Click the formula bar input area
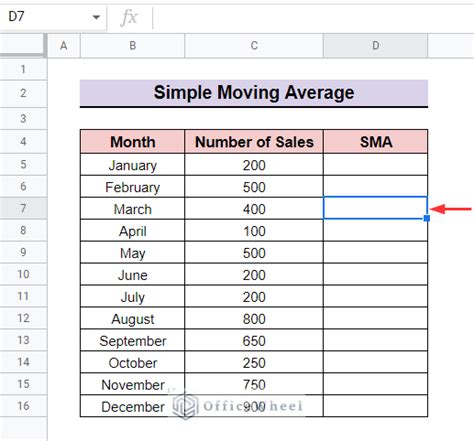Image resolution: width=474 pixels, height=441 pixels. pos(313,17)
